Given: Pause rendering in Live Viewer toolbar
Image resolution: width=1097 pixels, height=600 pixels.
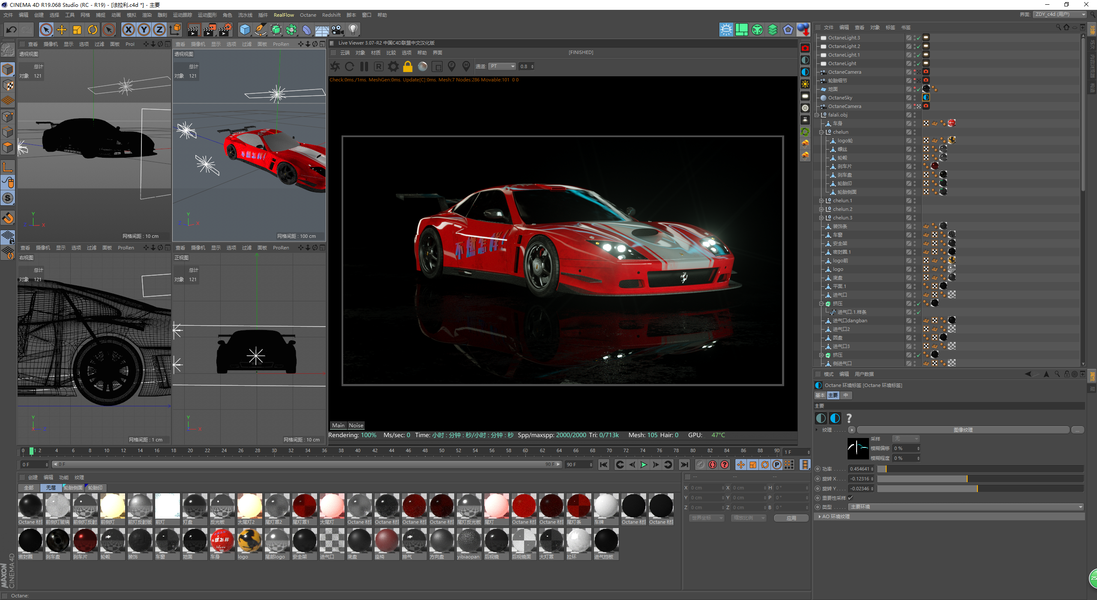Looking at the screenshot, I should tap(364, 67).
